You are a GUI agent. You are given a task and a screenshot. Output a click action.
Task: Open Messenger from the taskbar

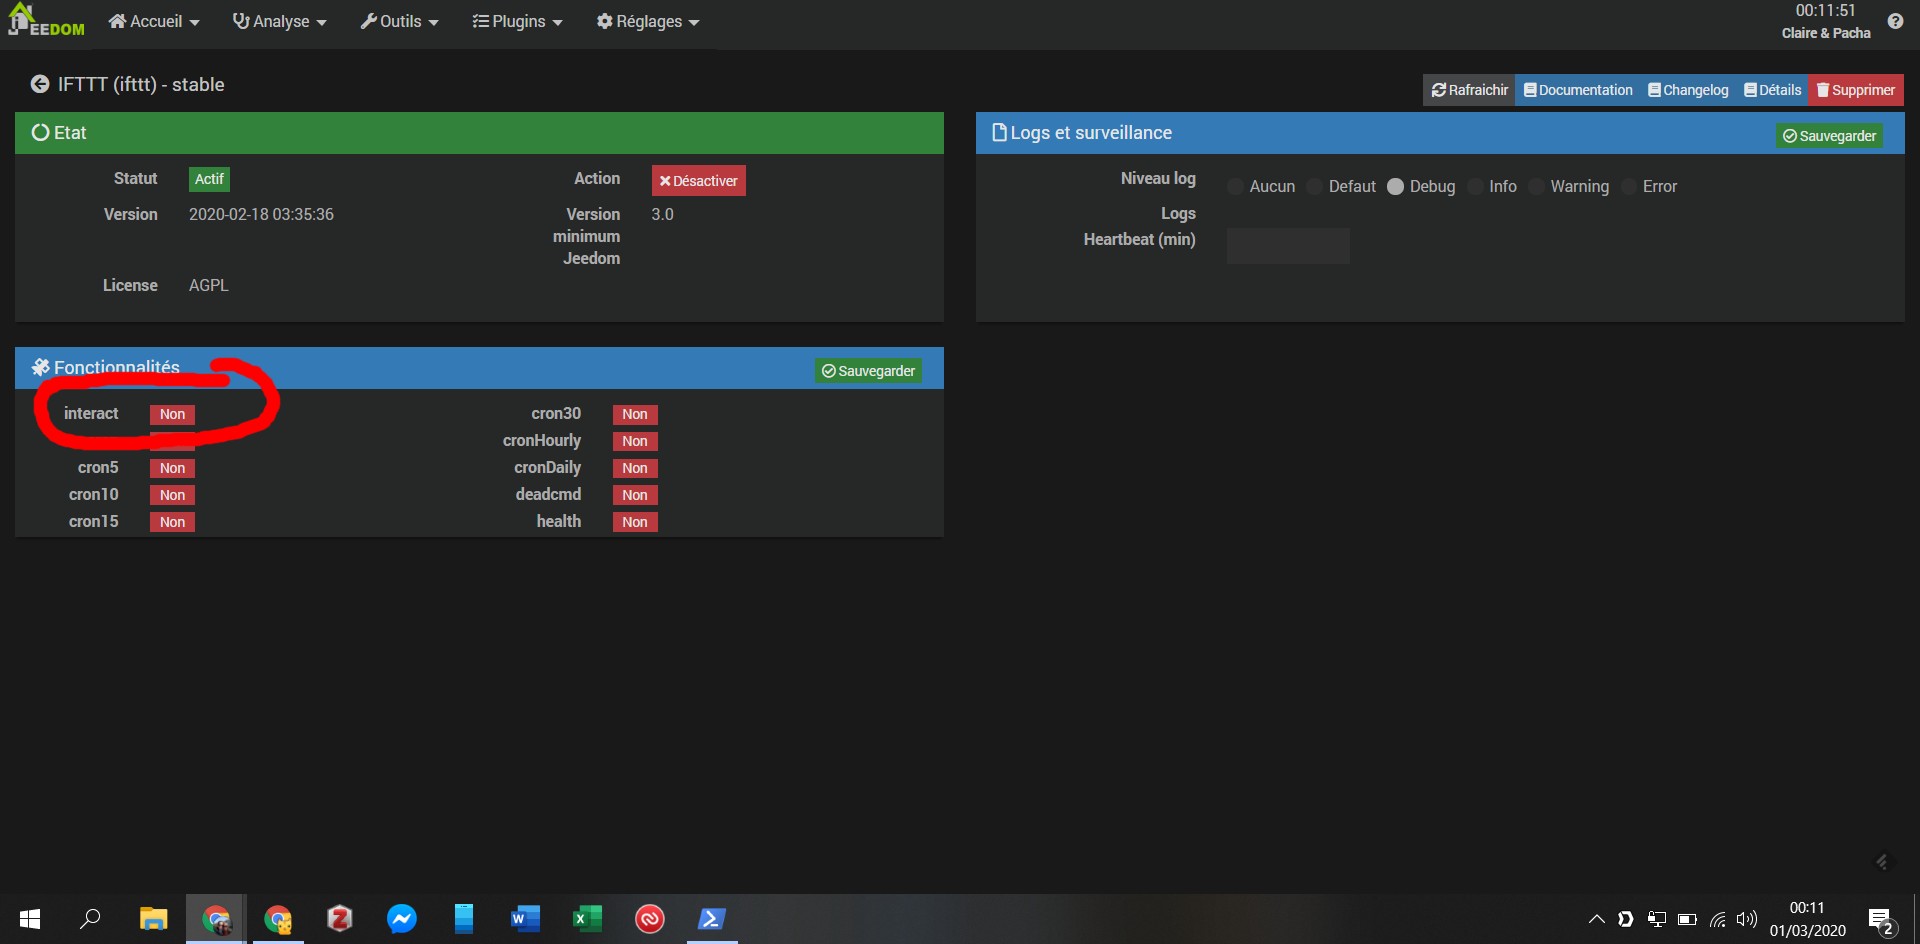[402, 919]
